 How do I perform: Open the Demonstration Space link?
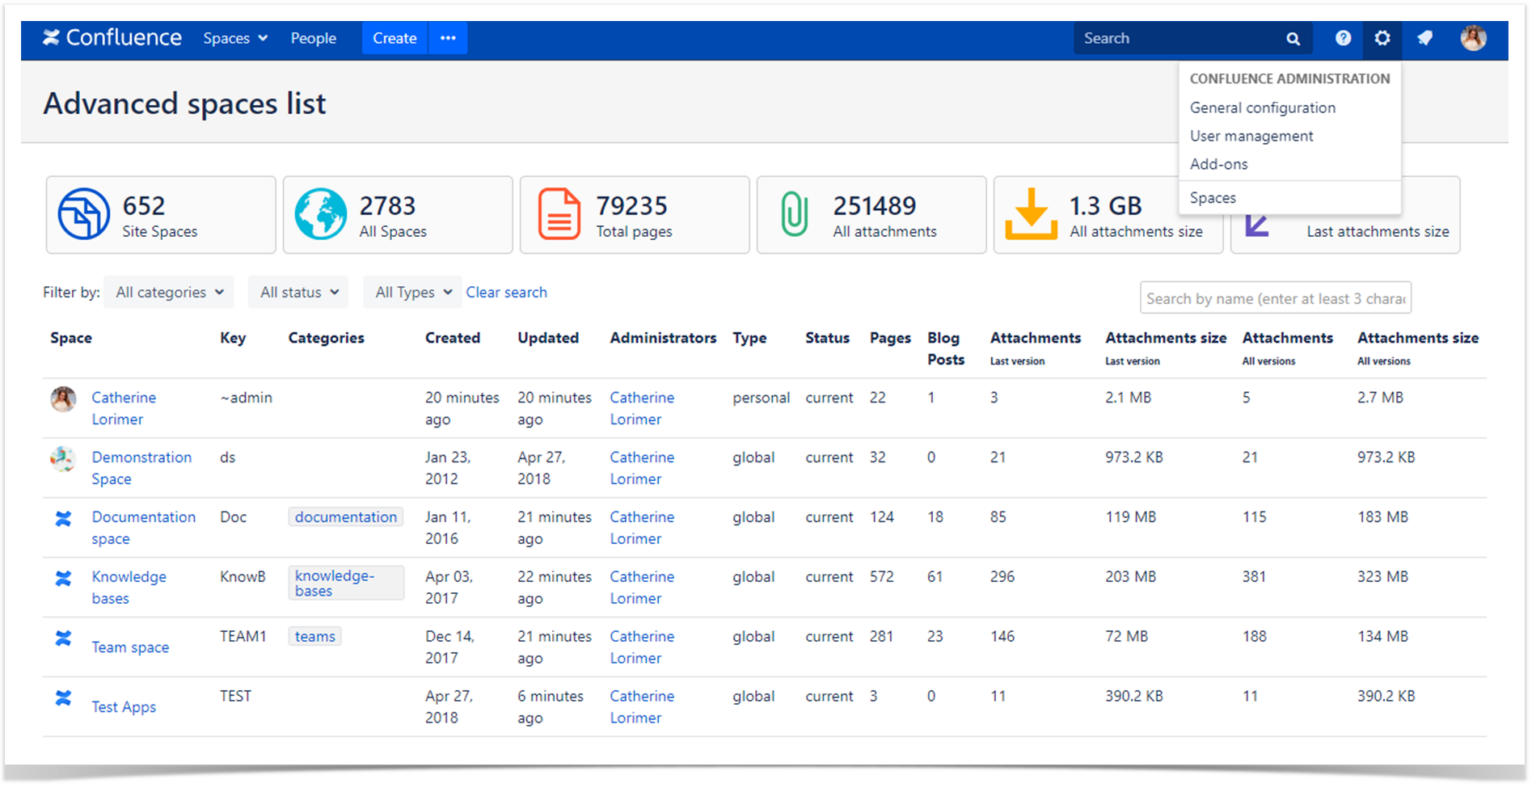tap(141, 468)
